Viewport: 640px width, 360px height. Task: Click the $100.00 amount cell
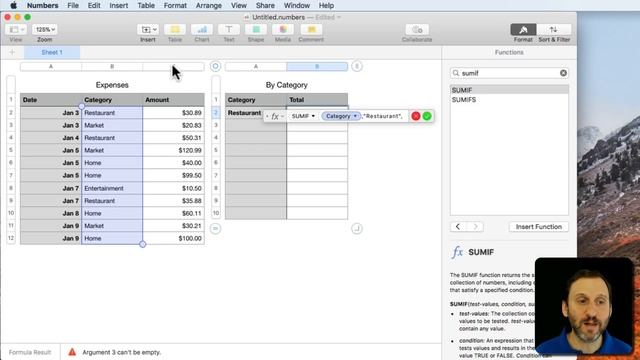point(173,238)
